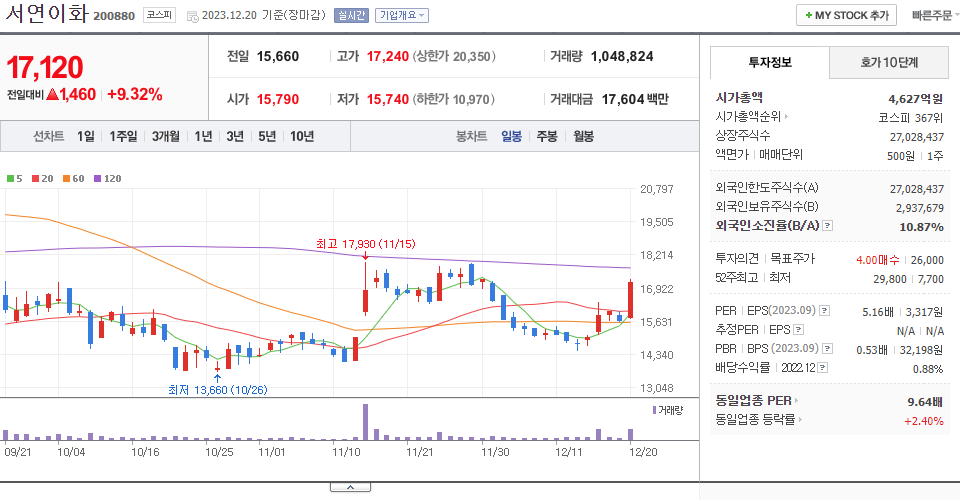Open the 기업개요 dropdown

(402, 15)
